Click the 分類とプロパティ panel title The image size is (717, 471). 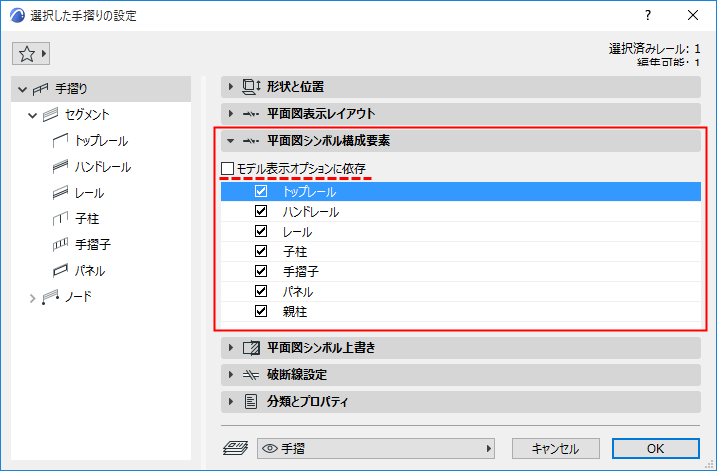pyautogui.click(x=307, y=401)
